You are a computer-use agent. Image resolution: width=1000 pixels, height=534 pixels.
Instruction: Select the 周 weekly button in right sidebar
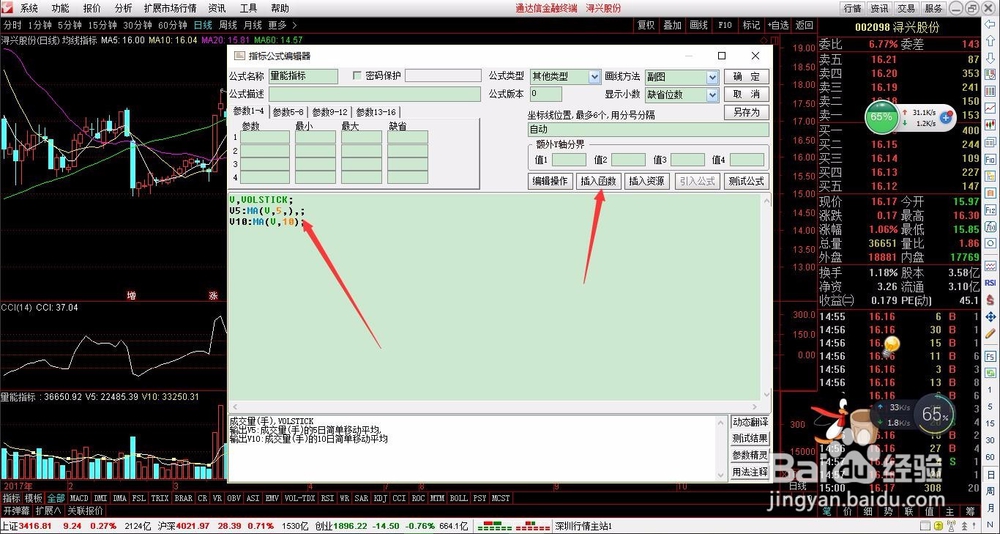pos(990,491)
